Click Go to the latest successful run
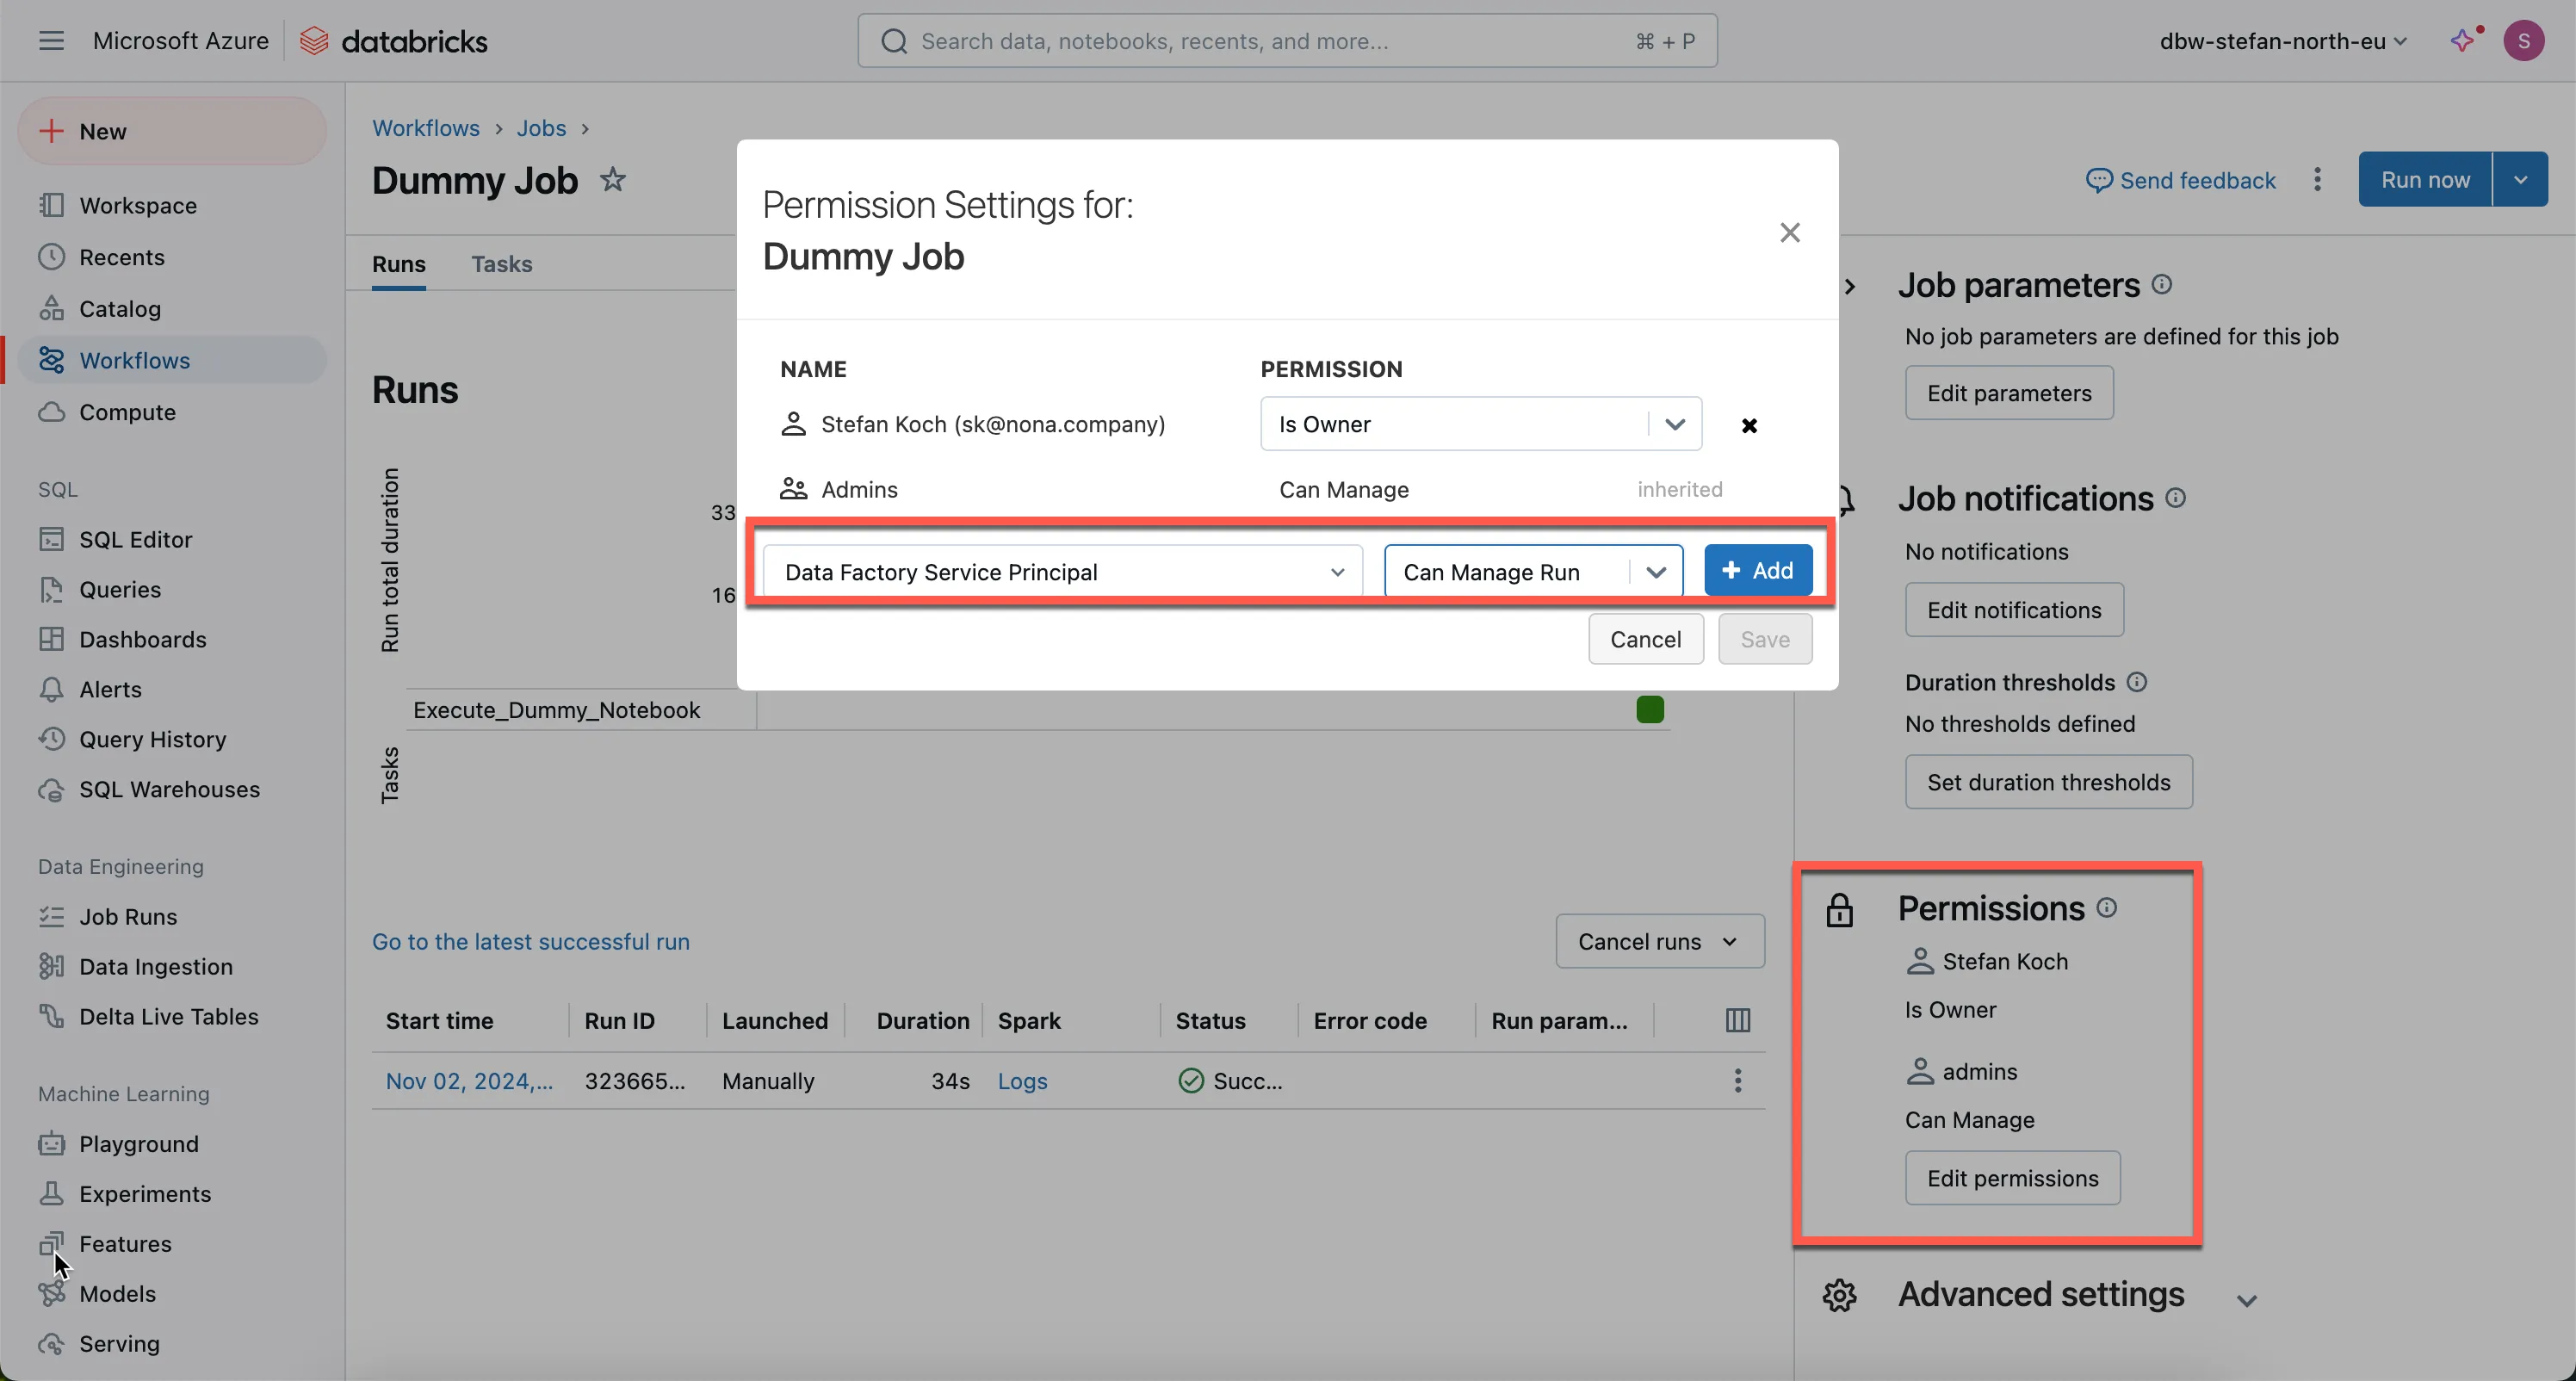 point(530,941)
